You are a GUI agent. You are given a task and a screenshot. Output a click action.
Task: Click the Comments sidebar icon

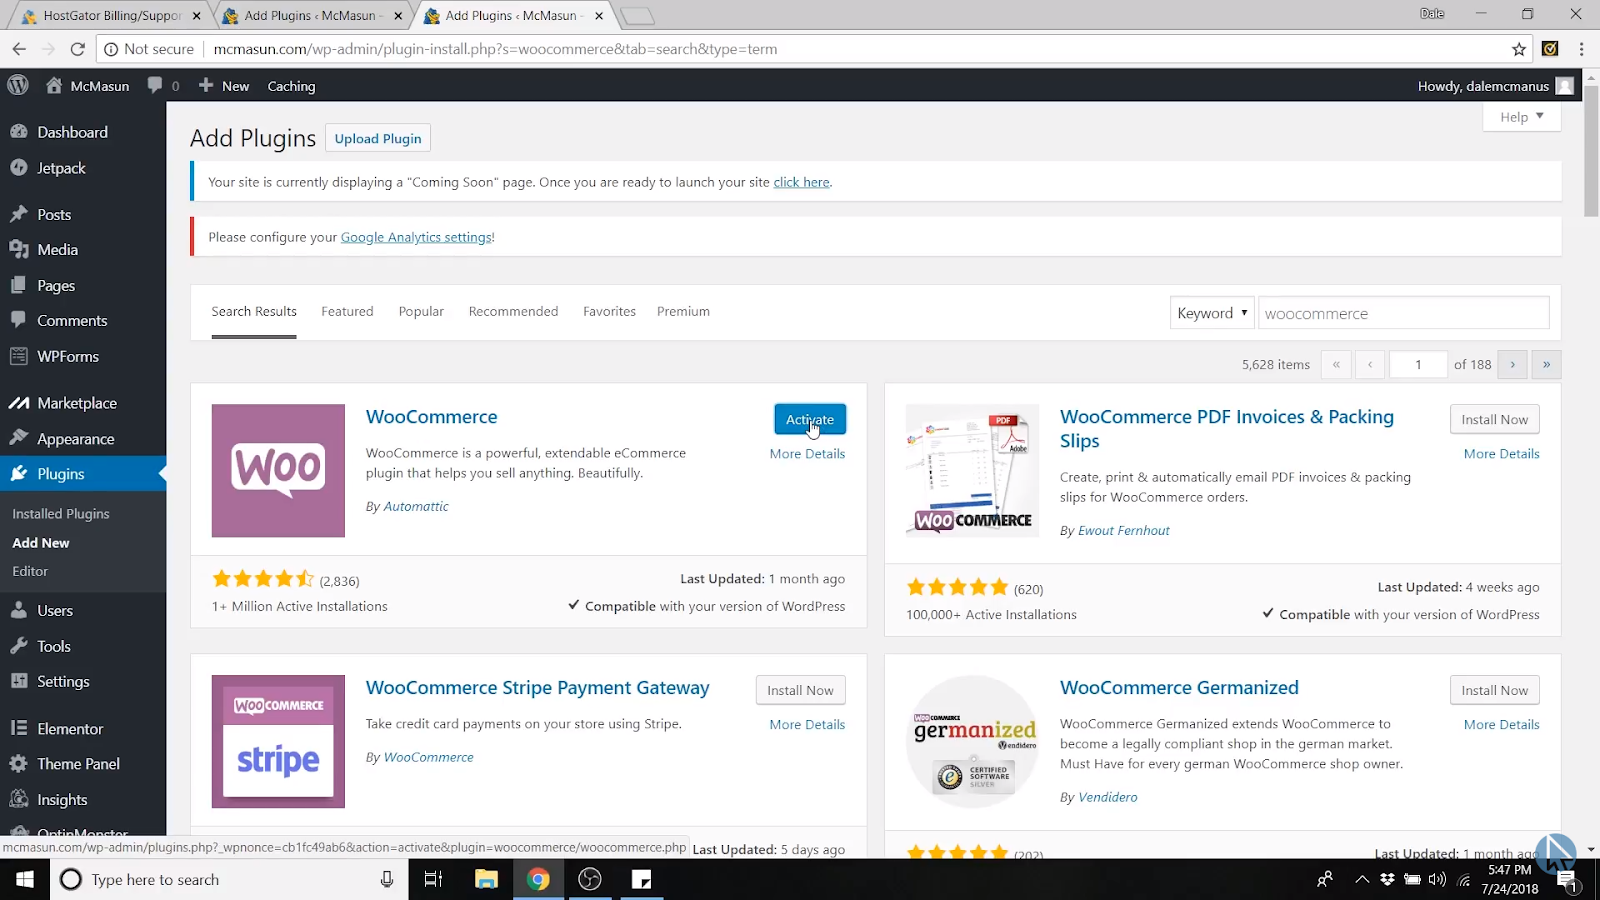tap(19, 320)
